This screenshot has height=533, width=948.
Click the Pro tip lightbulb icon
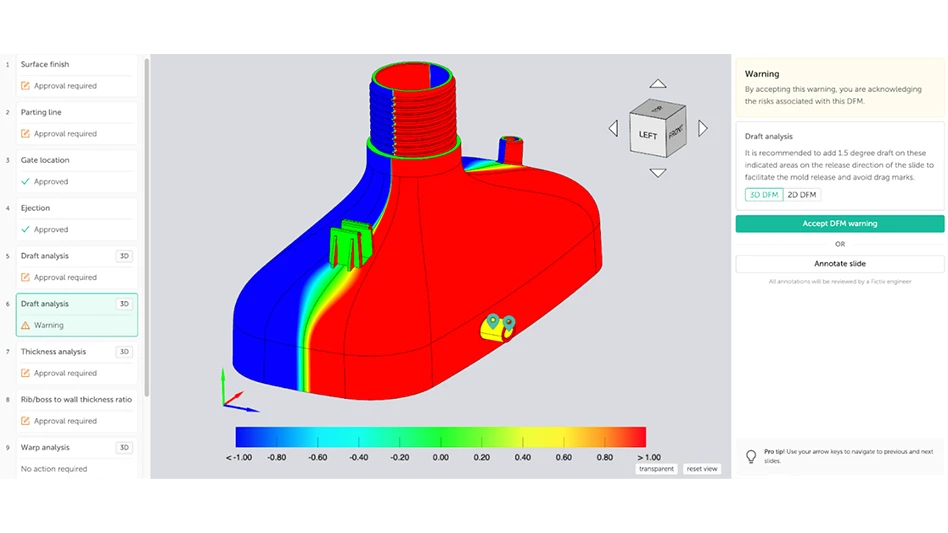point(751,456)
